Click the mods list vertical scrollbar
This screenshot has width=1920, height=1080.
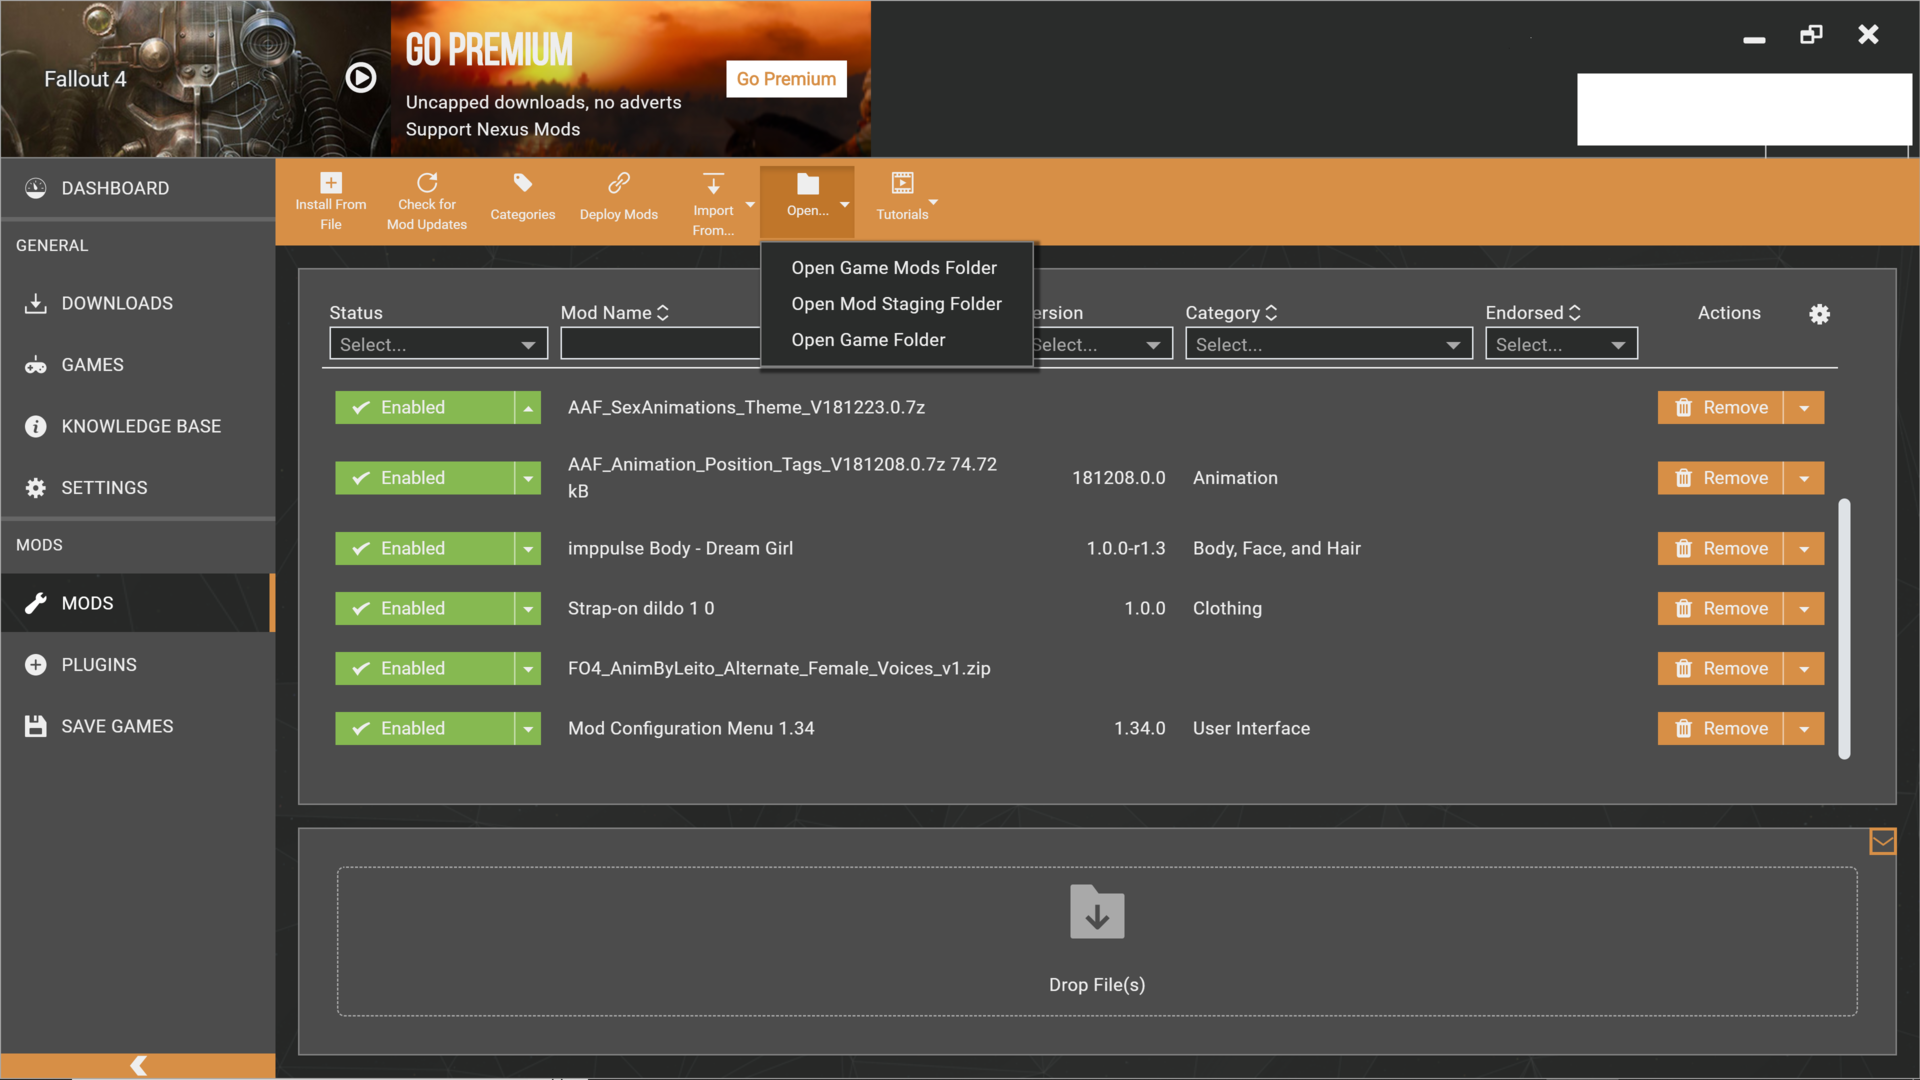click(1844, 629)
